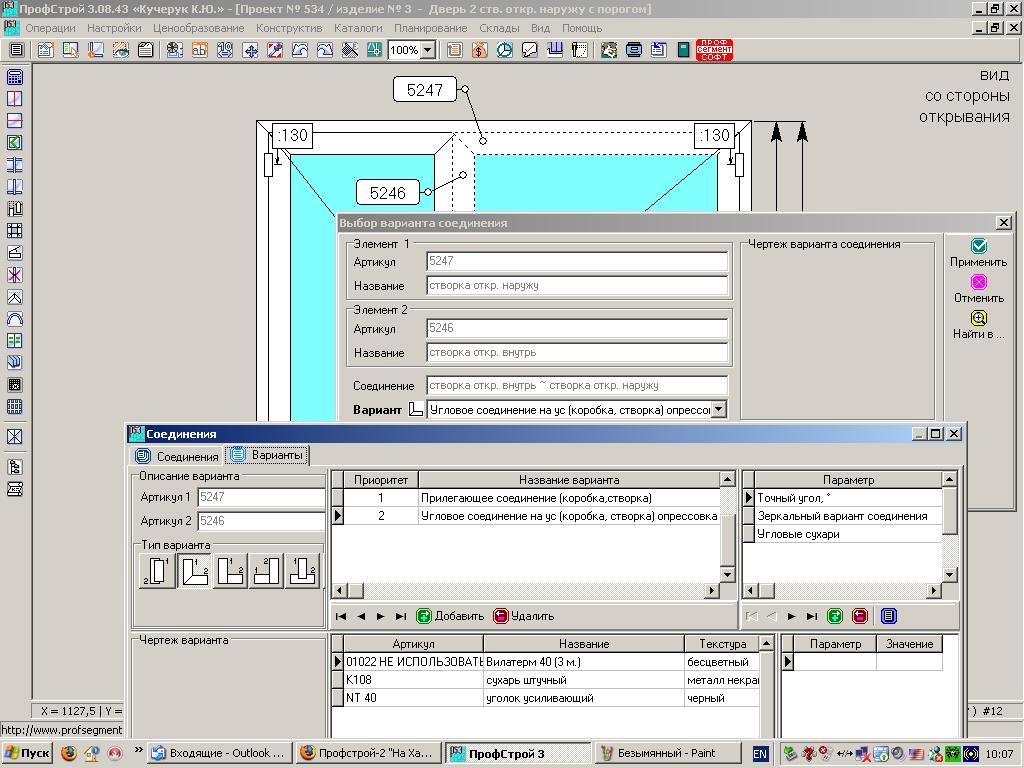Select the last variant type button
This screenshot has height=768, width=1024.
click(x=302, y=571)
